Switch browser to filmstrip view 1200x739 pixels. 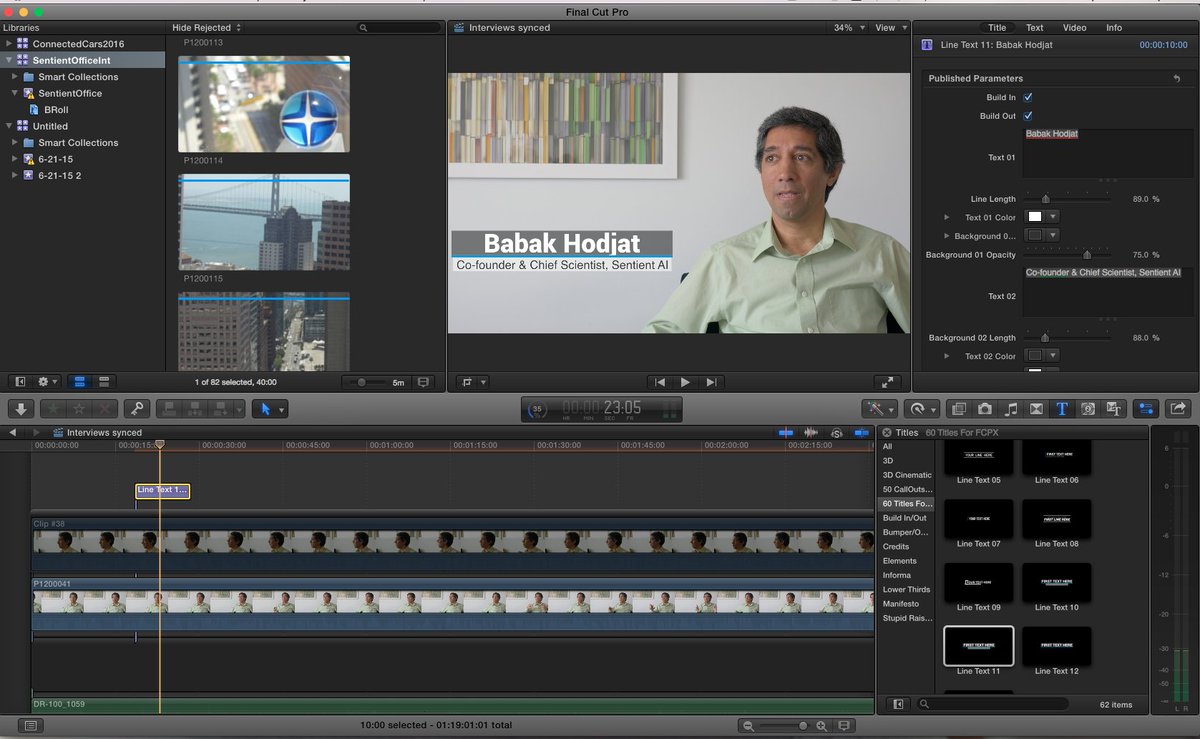81,382
